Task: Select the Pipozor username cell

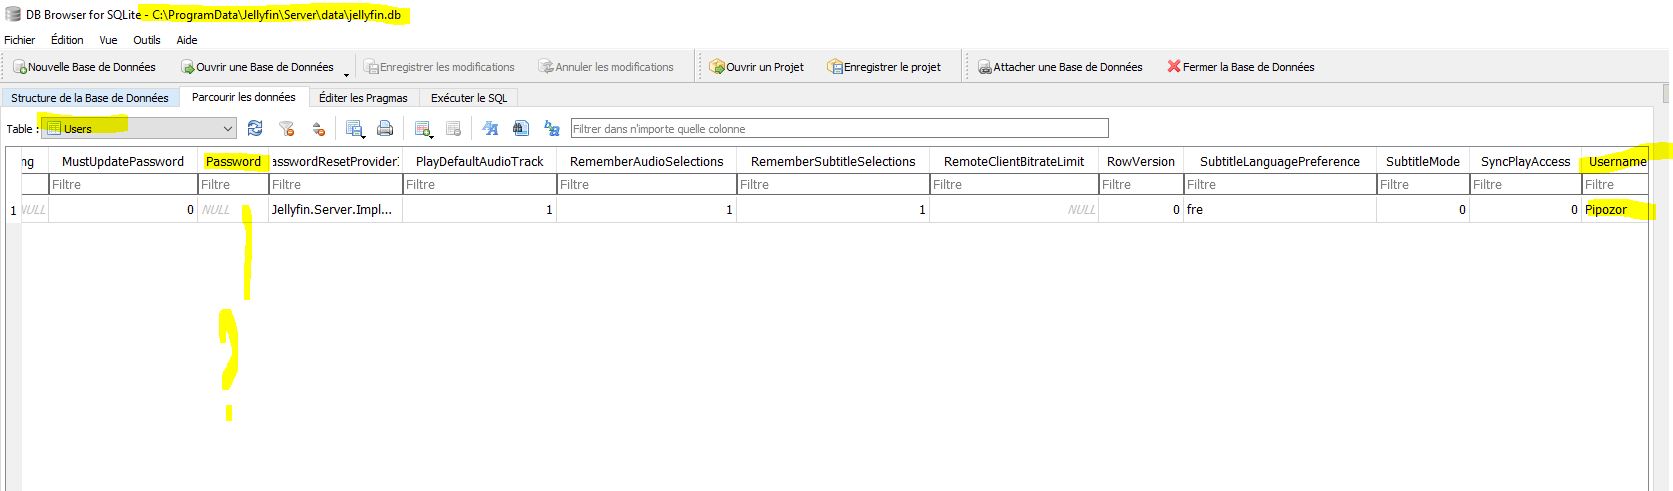Action: tap(1614, 210)
